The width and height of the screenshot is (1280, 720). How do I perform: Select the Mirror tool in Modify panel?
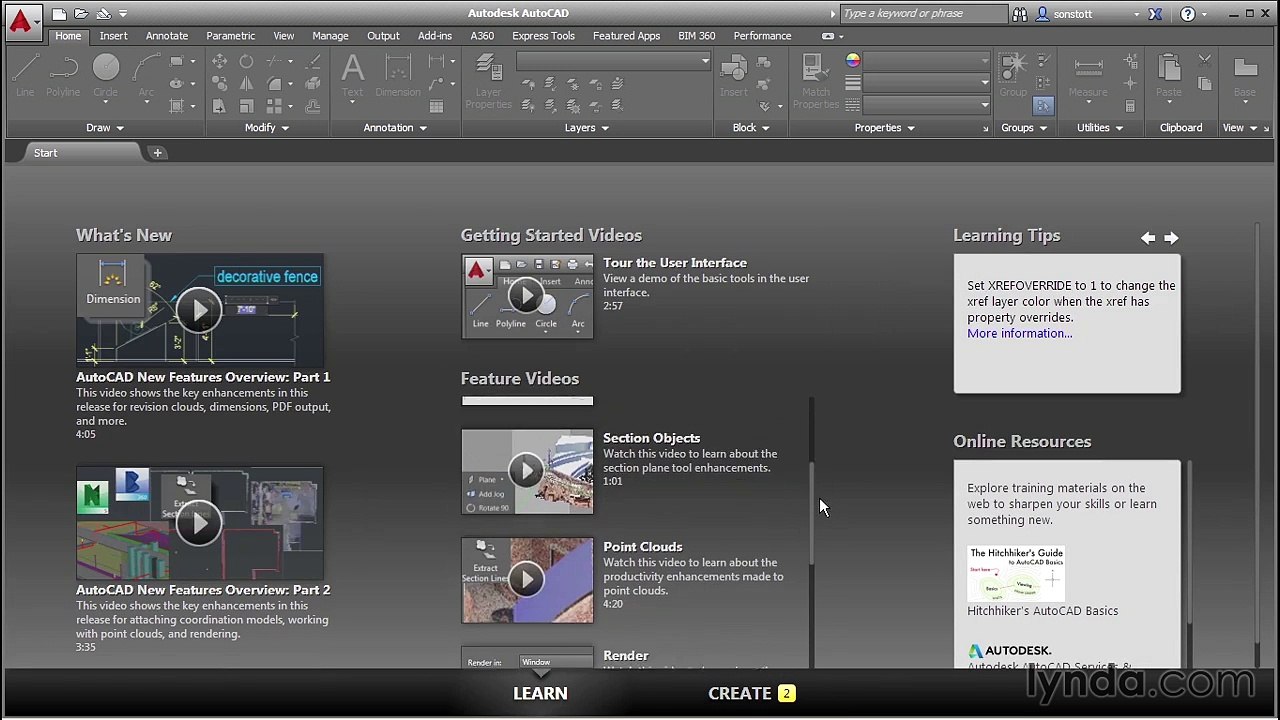(x=246, y=83)
